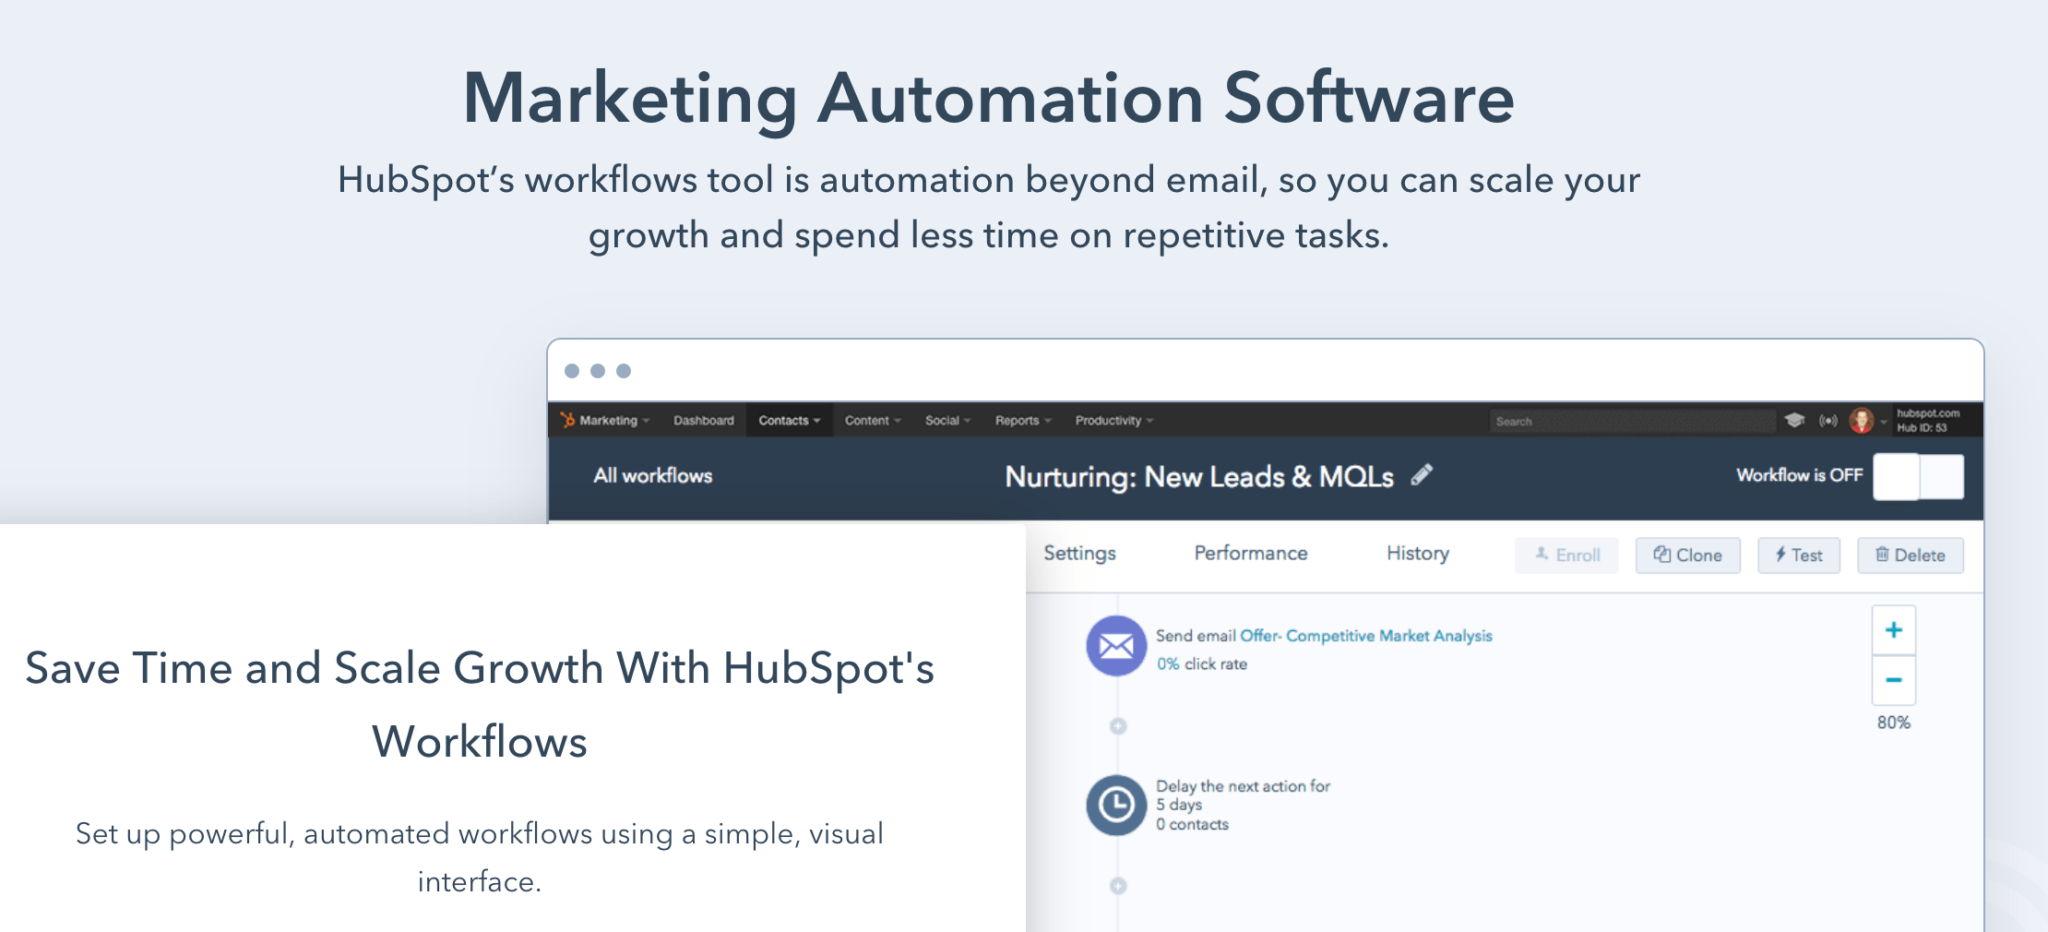Screen dimensions: 2048x932
Task: Open the profile avatar account menu
Action: pos(1864,421)
